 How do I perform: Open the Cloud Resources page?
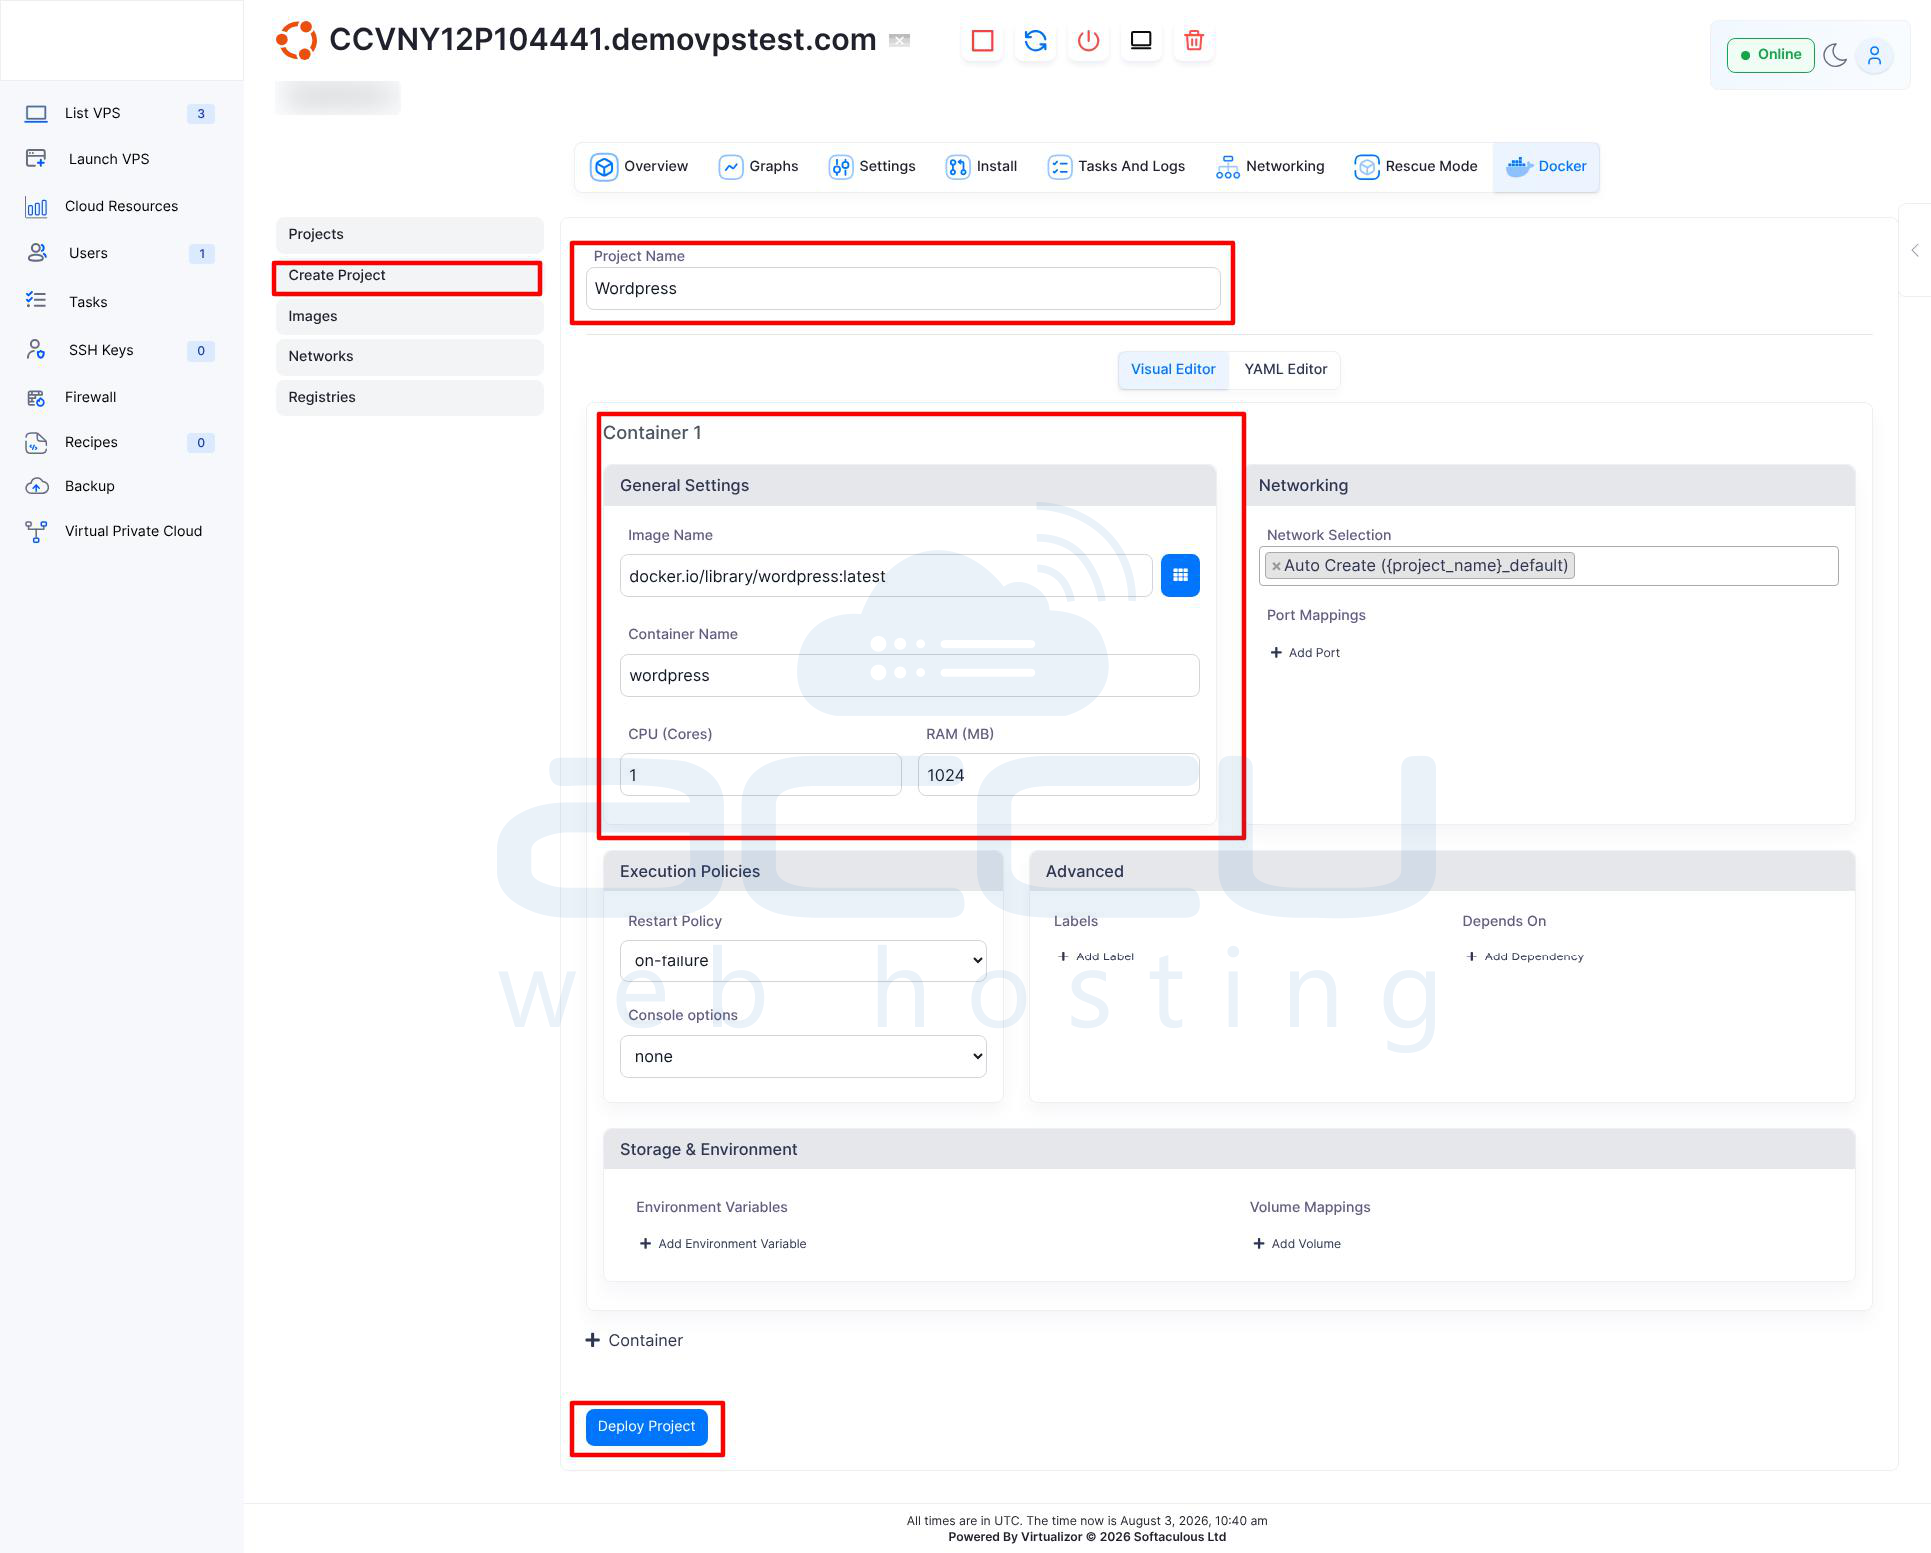point(121,207)
